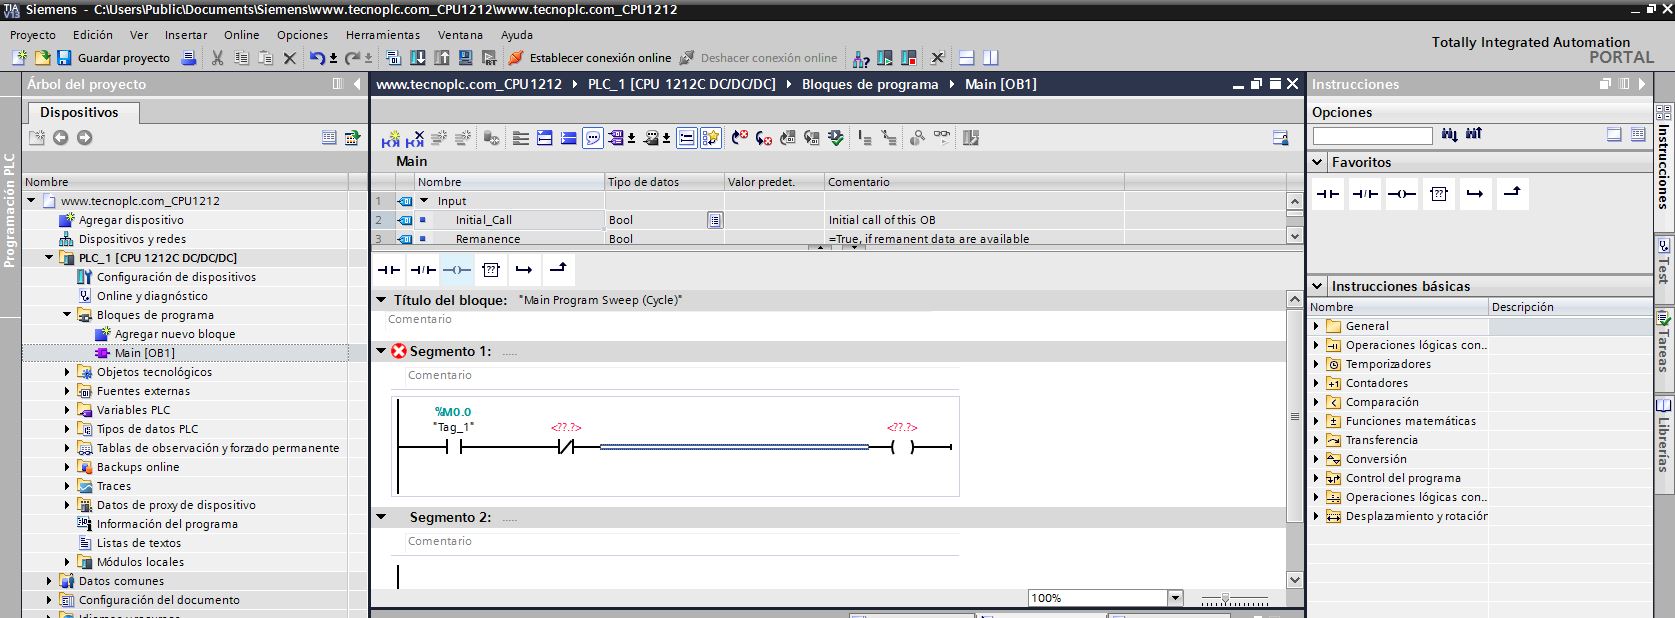Viewport: 1675px width, 618px height.
Task: Expand the Objetos tecnológicos tree node
Action: coord(67,372)
